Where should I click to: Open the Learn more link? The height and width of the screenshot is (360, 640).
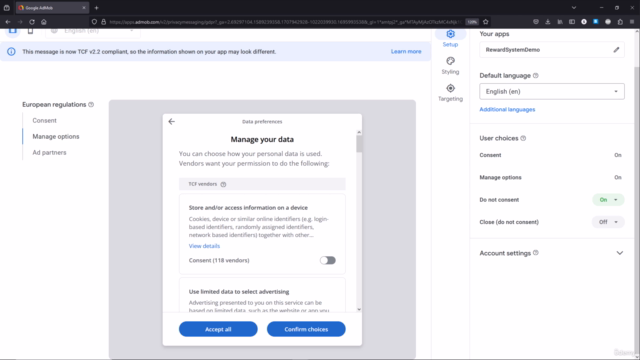tap(406, 51)
